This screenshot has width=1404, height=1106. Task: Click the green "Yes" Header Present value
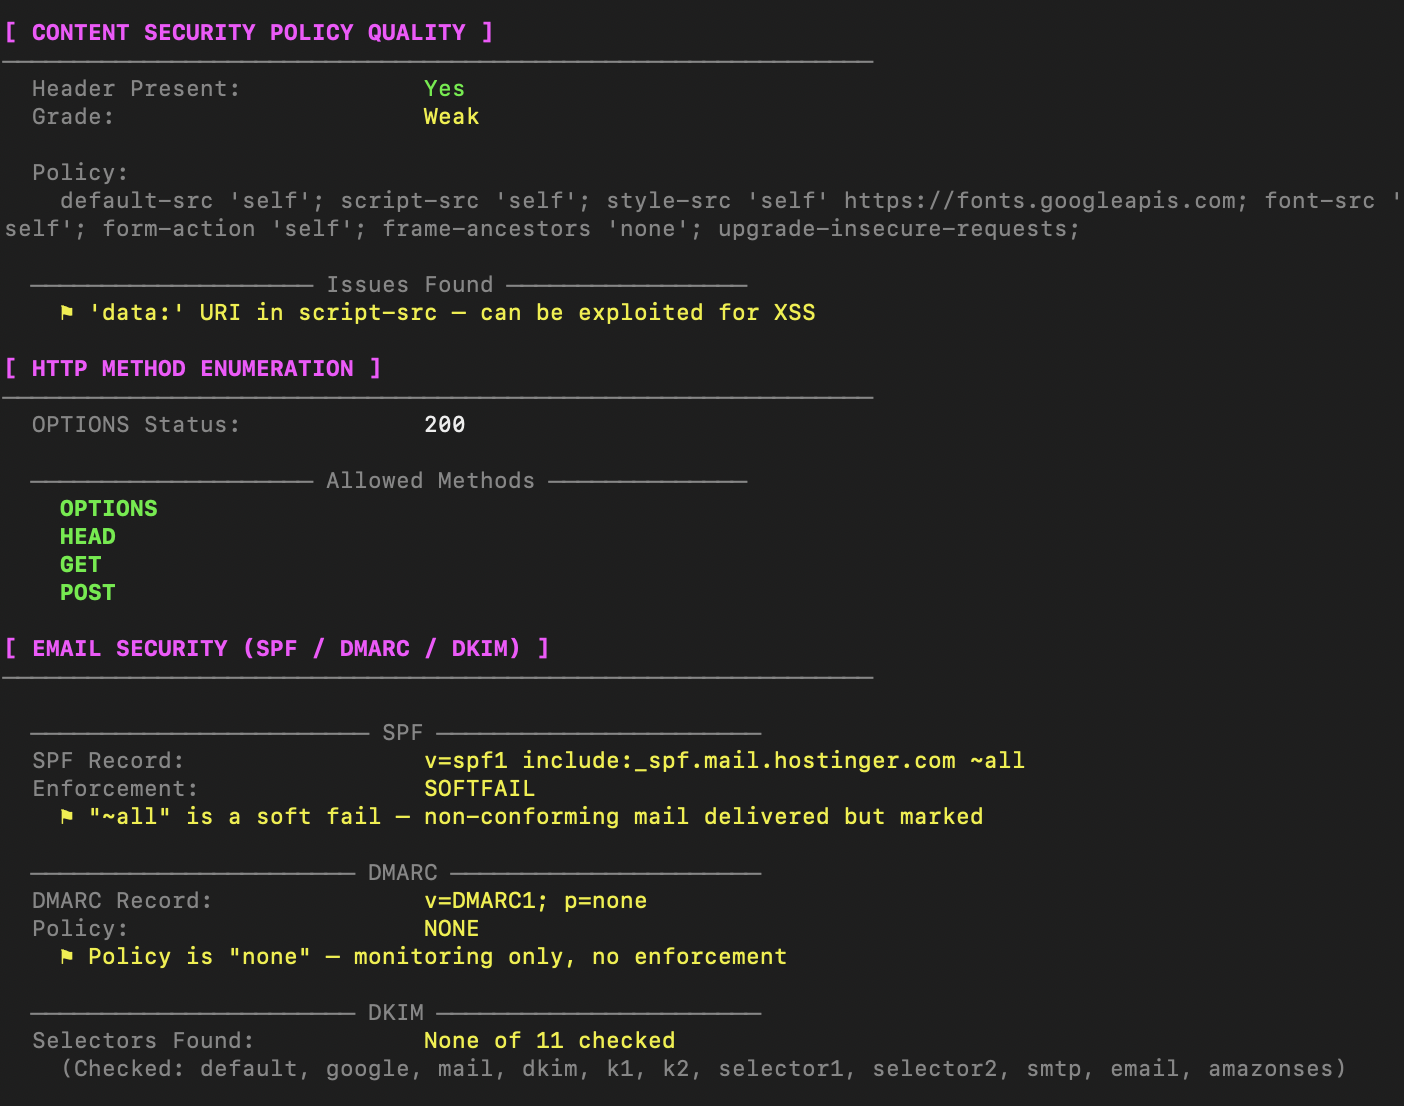pos(444,89)
